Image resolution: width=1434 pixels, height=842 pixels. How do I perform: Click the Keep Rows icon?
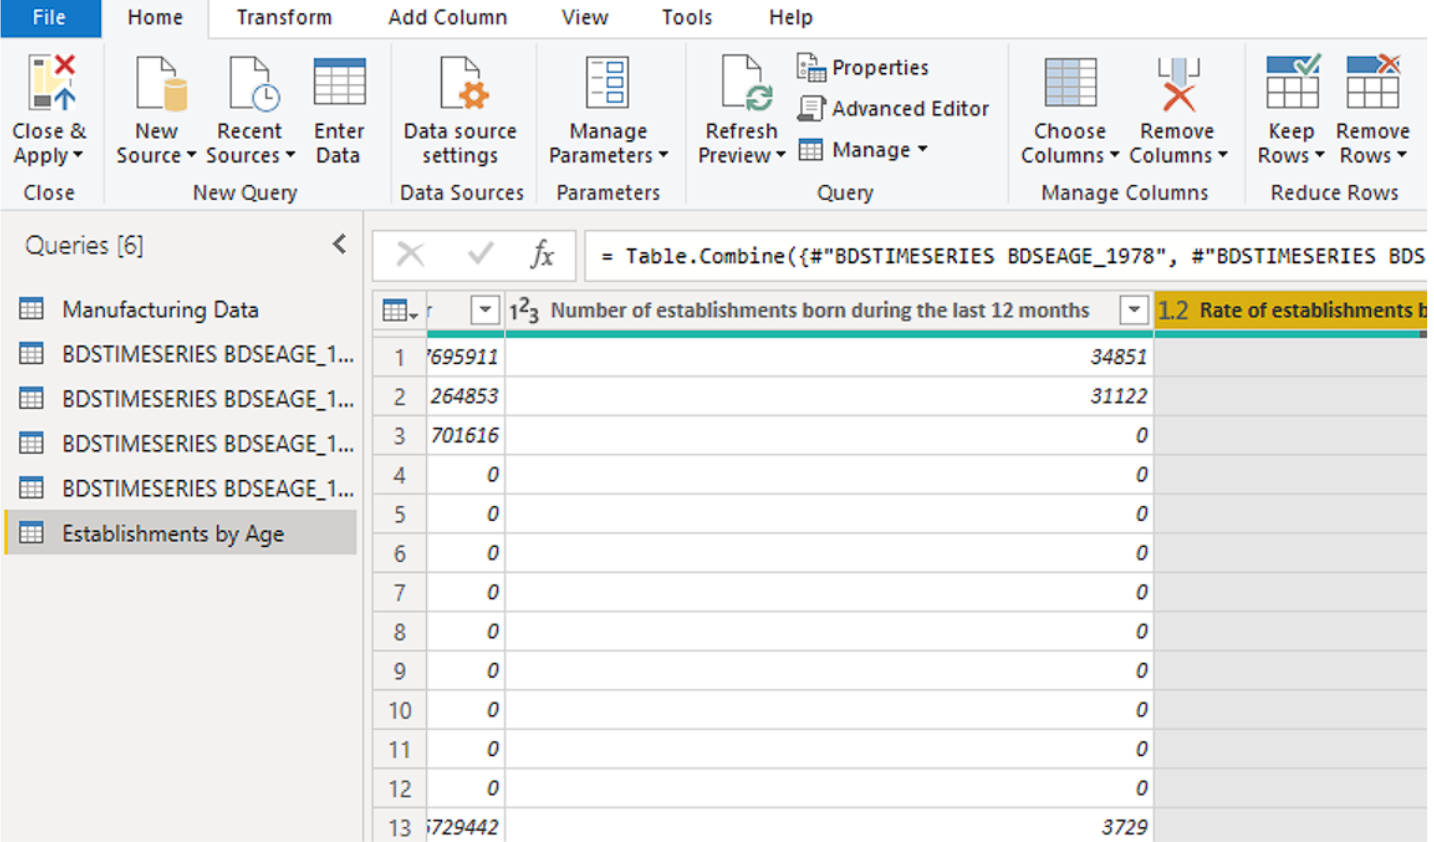pyautogui.click(x=1292, y=82)
